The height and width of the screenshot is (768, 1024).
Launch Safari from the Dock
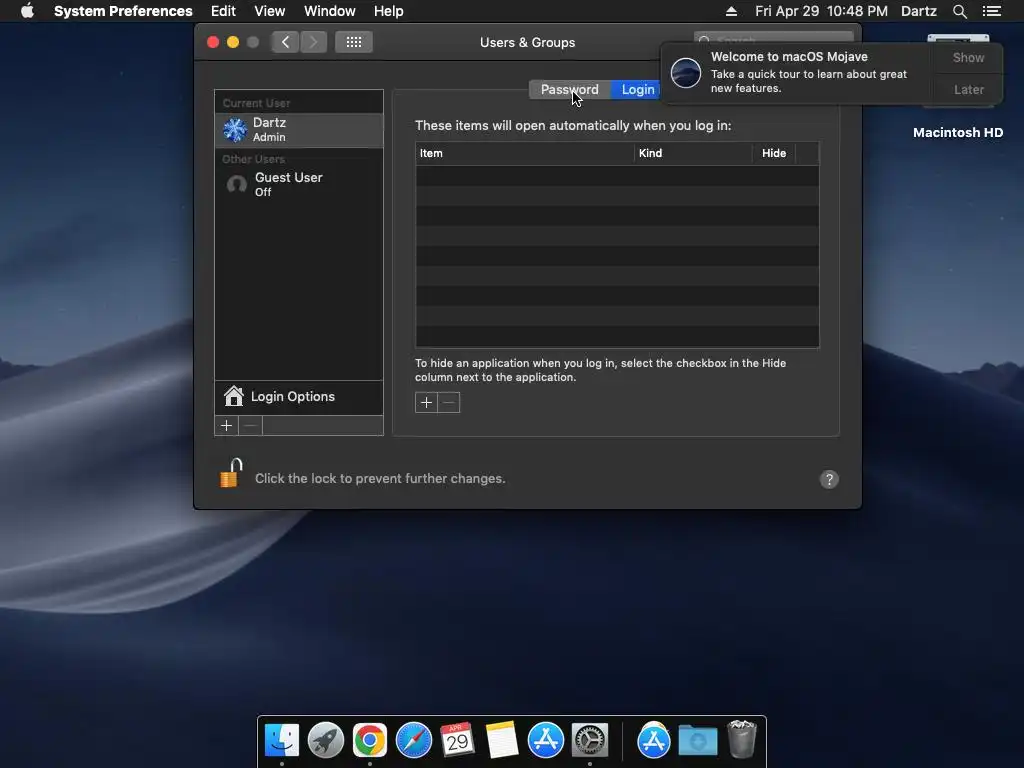pos(413,741)
